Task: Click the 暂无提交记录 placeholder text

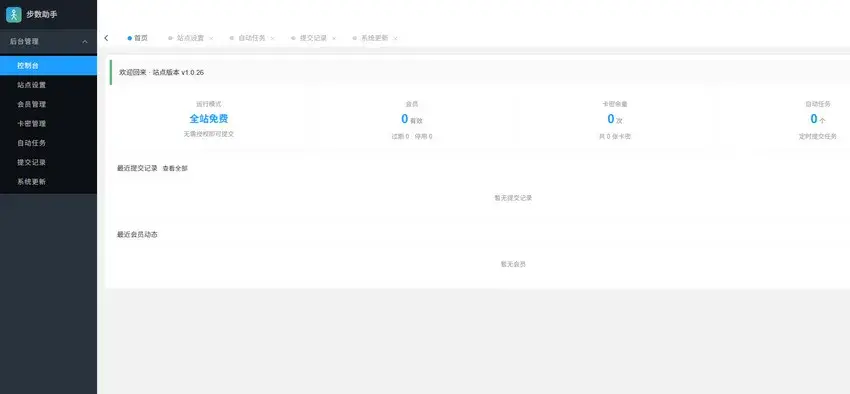Action: (x=513, y=198)
